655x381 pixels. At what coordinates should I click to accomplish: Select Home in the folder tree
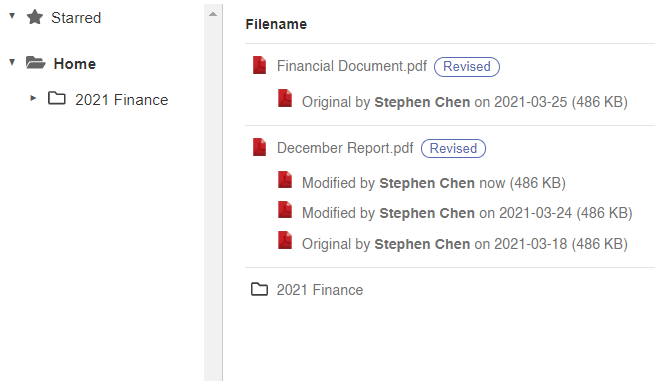click(x=75, y=64)
